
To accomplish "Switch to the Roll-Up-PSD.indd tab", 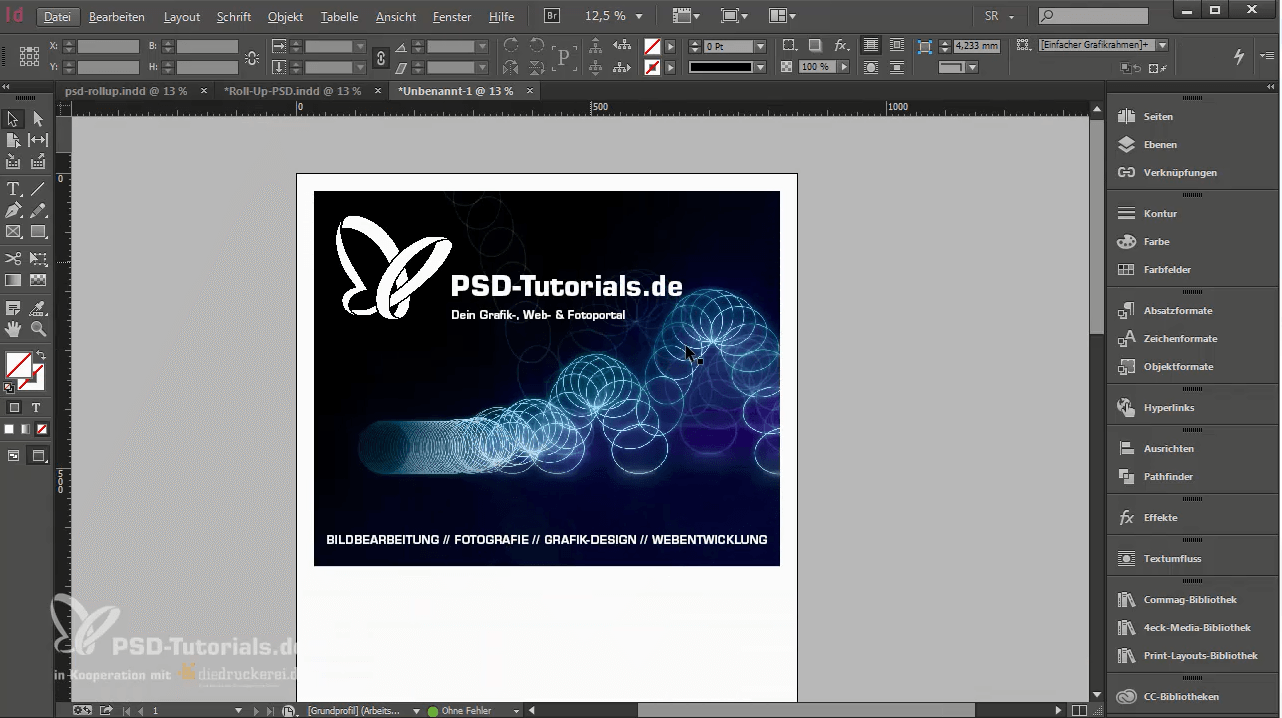I will pos(293,91).
